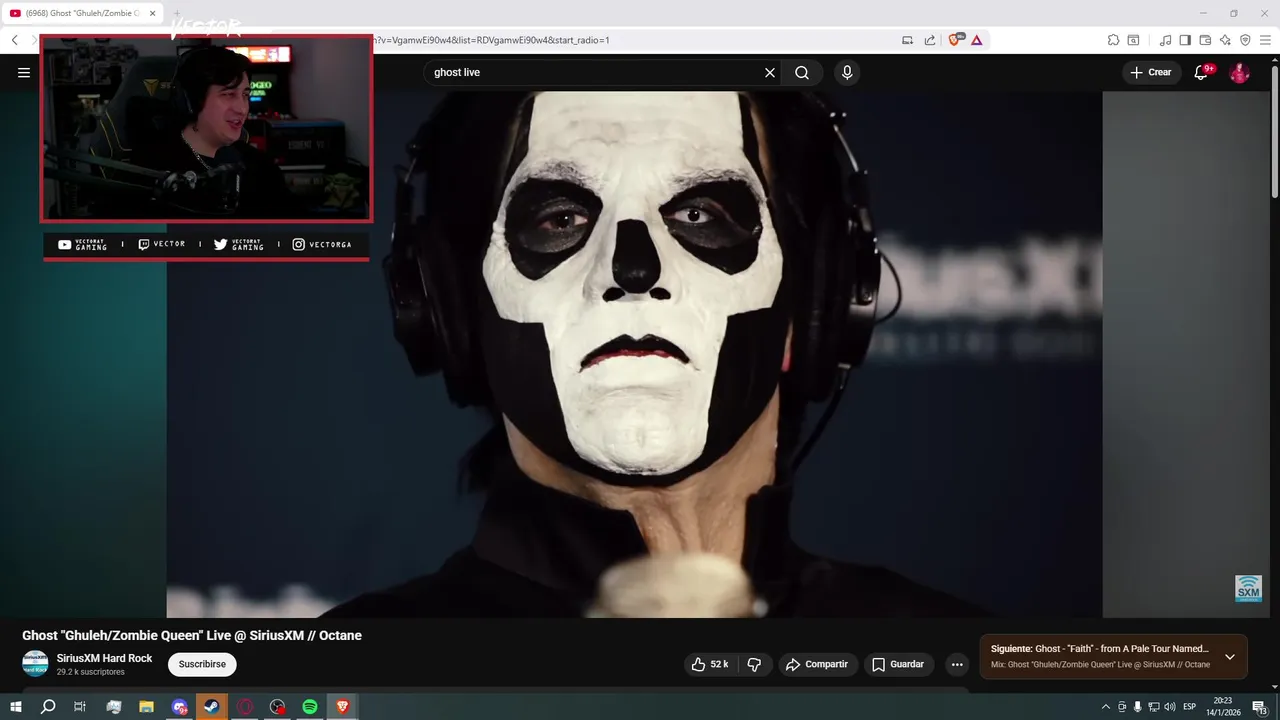
Task: Switch ESP keyboard language indicator
Action: coord(1190,707)
